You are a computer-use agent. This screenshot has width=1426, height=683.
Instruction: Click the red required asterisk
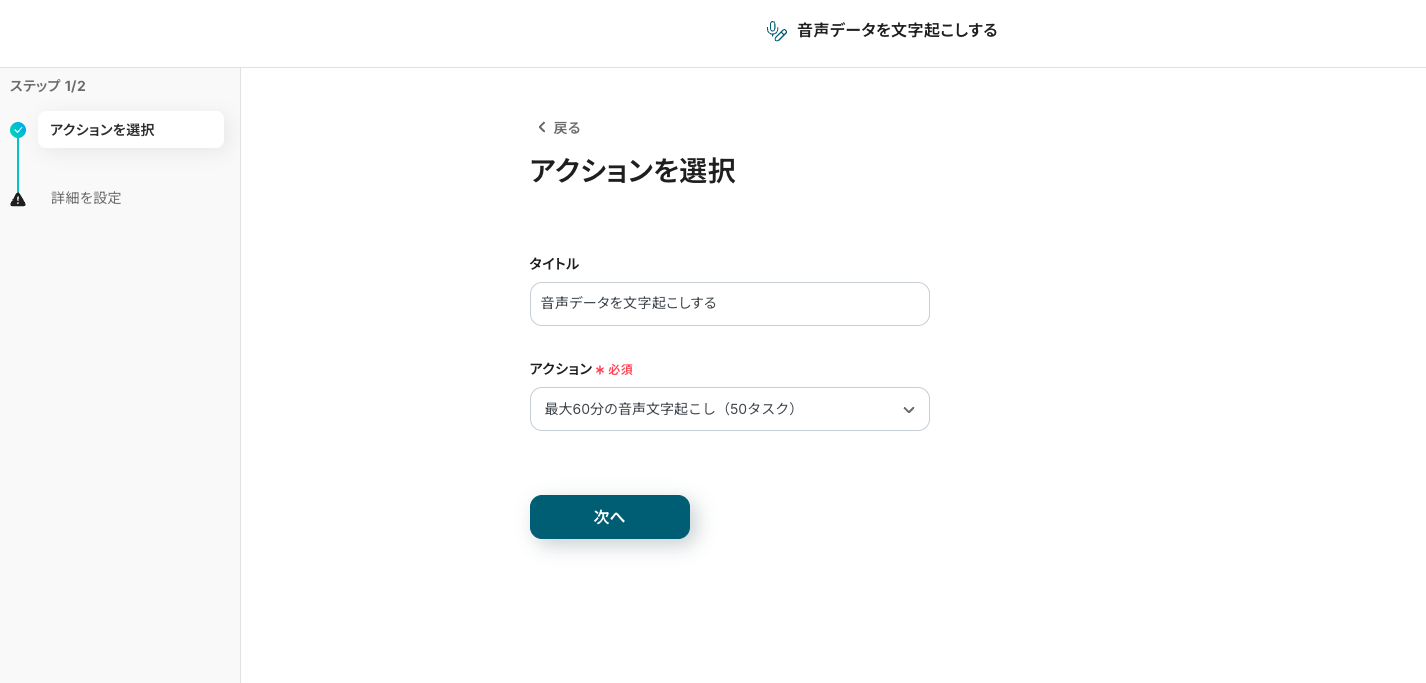(600, 370)
